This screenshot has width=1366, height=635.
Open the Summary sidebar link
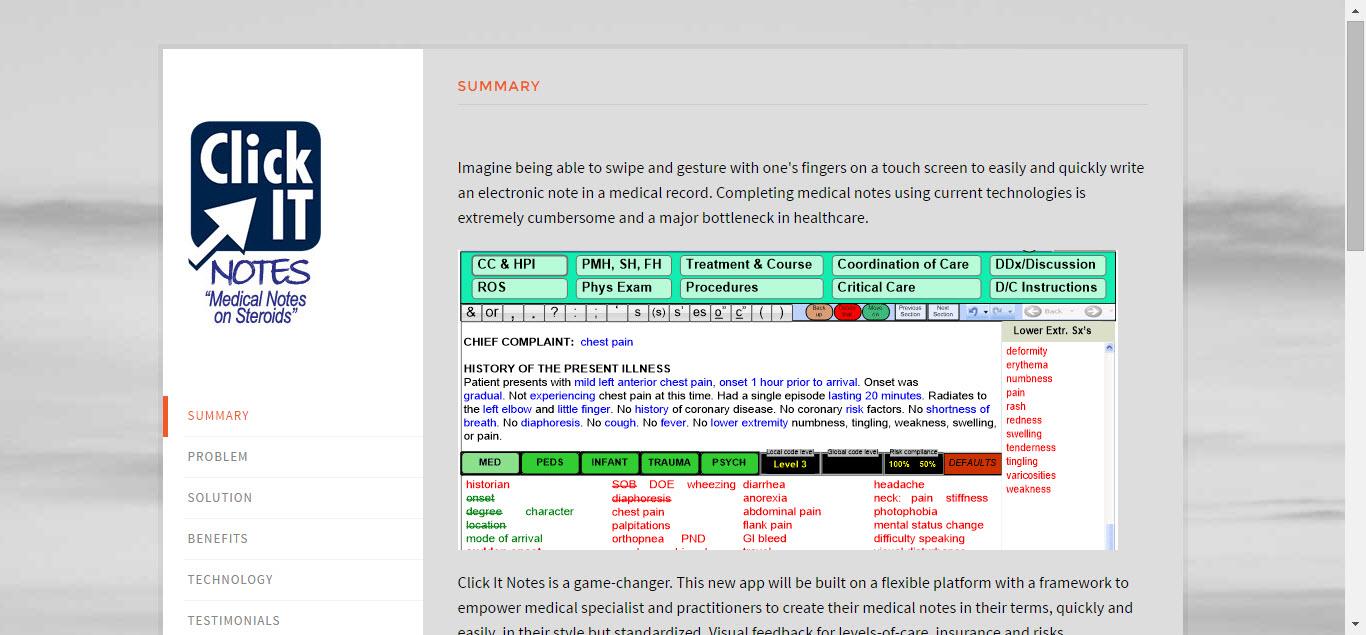(218, 416)
